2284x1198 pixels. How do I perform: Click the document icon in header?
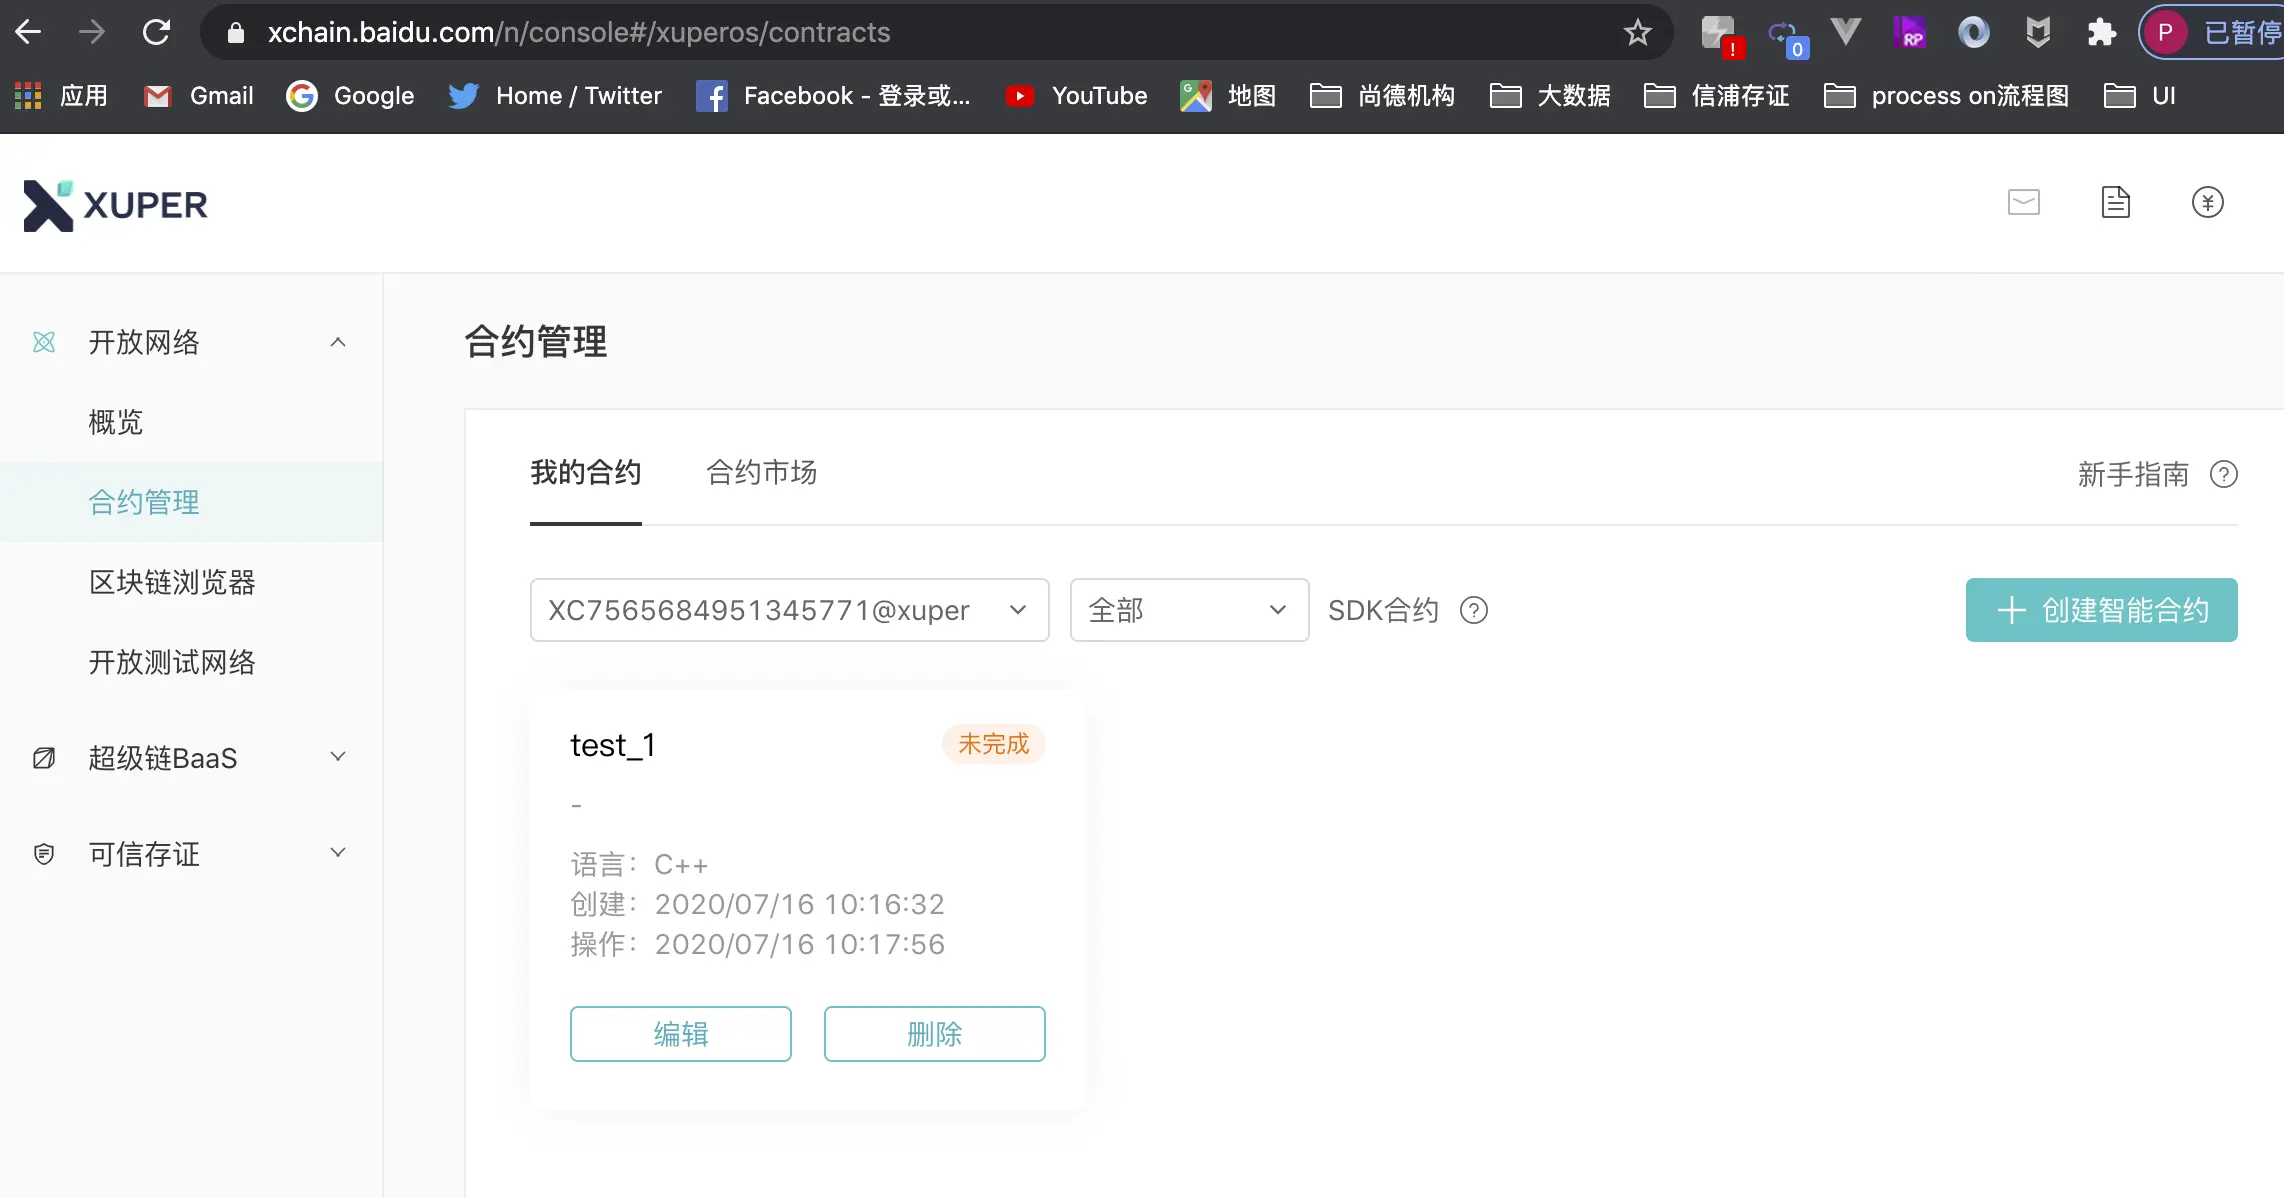click(2115, 203)
